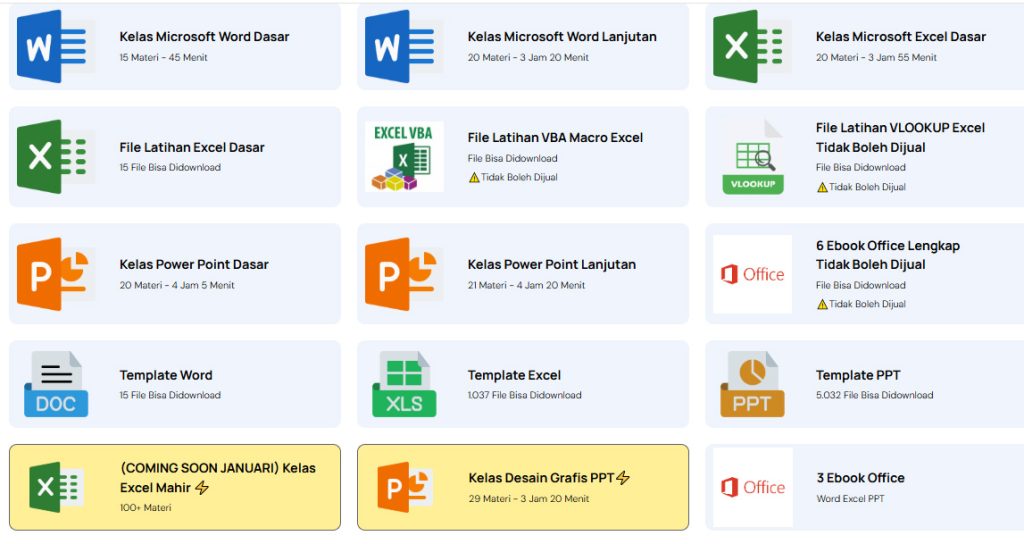Open 6 Ebook Office Lengkap title
The width and height of the screenshot is (1024, 544).
(888, 255)
